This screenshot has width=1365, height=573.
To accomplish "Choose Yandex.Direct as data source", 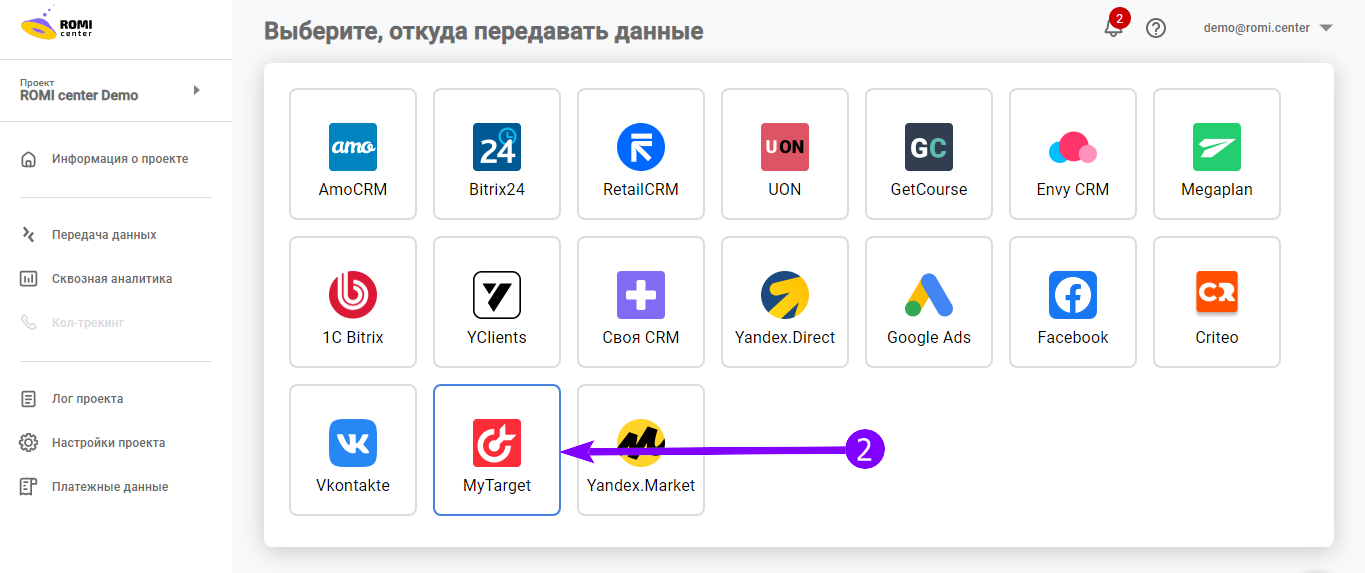I will 785,302.
